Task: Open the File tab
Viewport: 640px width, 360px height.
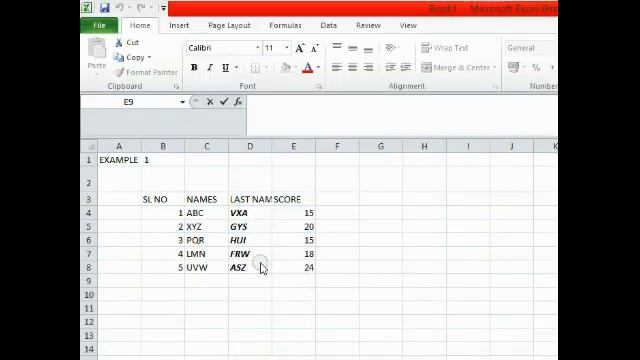Action: point(99,25)
